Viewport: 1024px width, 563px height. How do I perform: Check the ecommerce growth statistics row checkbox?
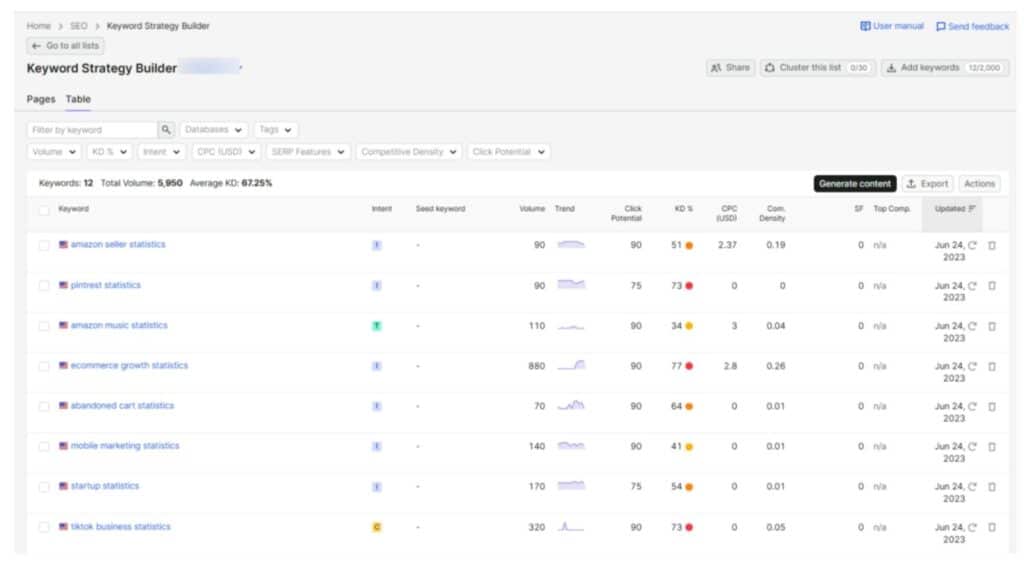click(44, 366)
